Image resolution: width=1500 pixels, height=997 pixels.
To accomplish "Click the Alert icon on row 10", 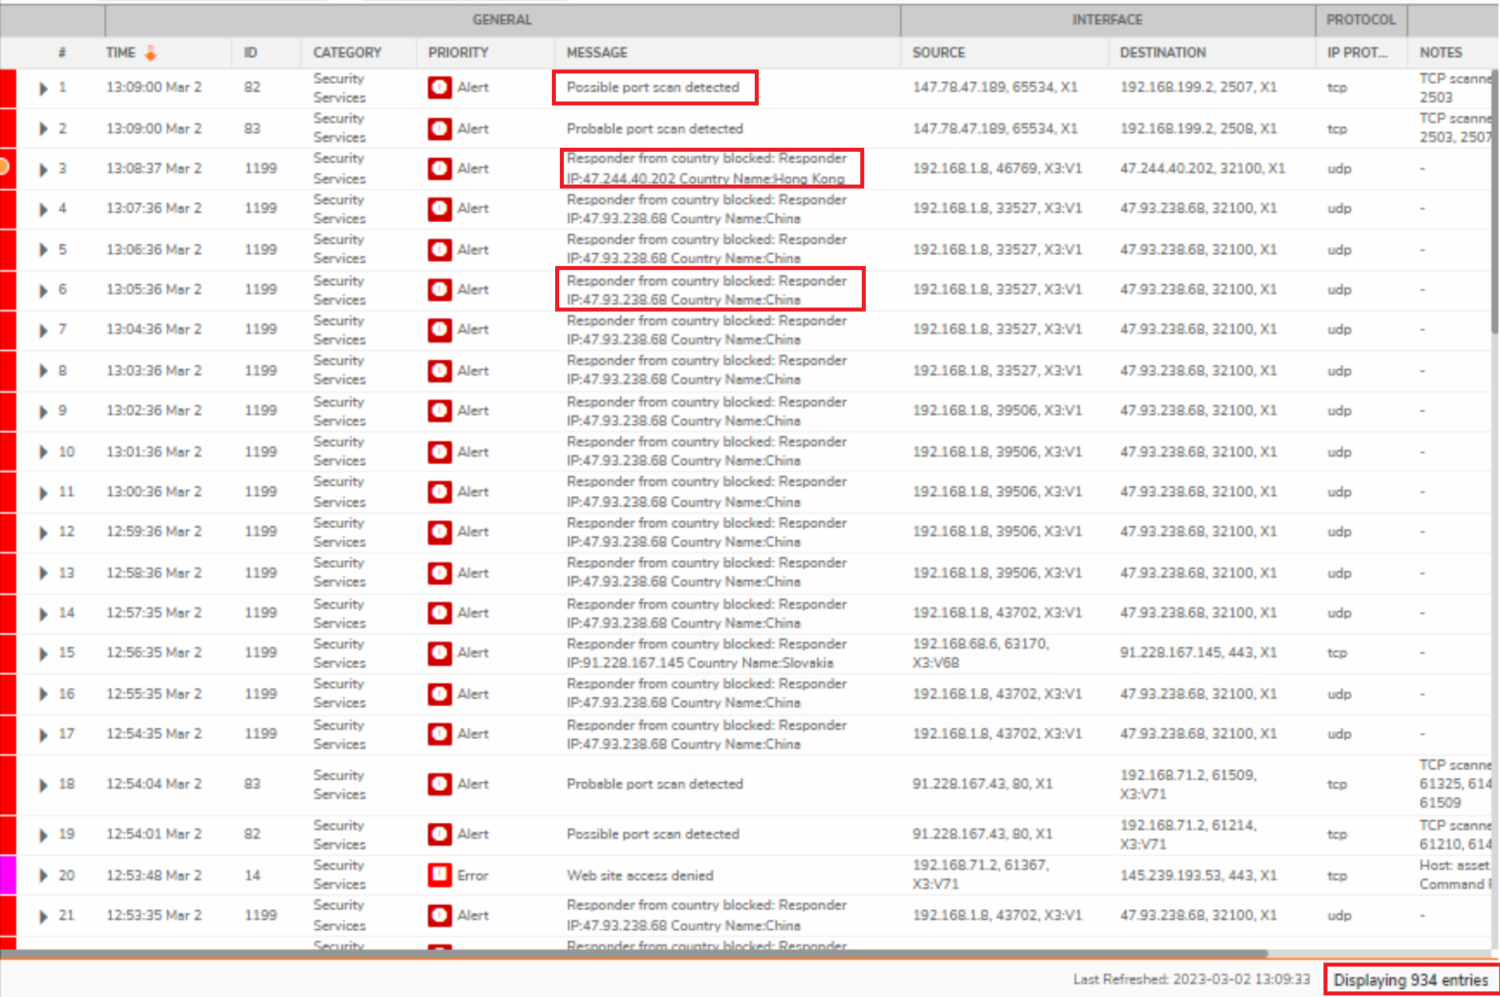I will [439, 452].
